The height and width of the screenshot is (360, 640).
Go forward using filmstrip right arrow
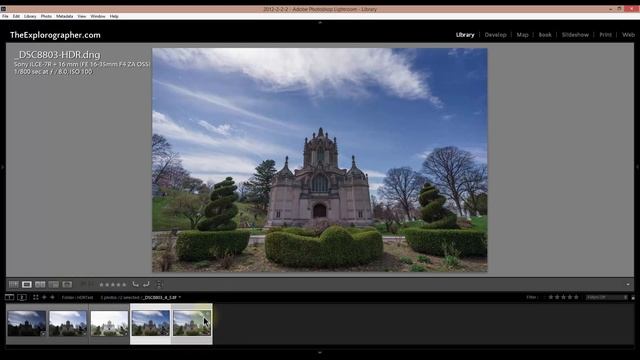pyautogui.click(x=52, y=297)
